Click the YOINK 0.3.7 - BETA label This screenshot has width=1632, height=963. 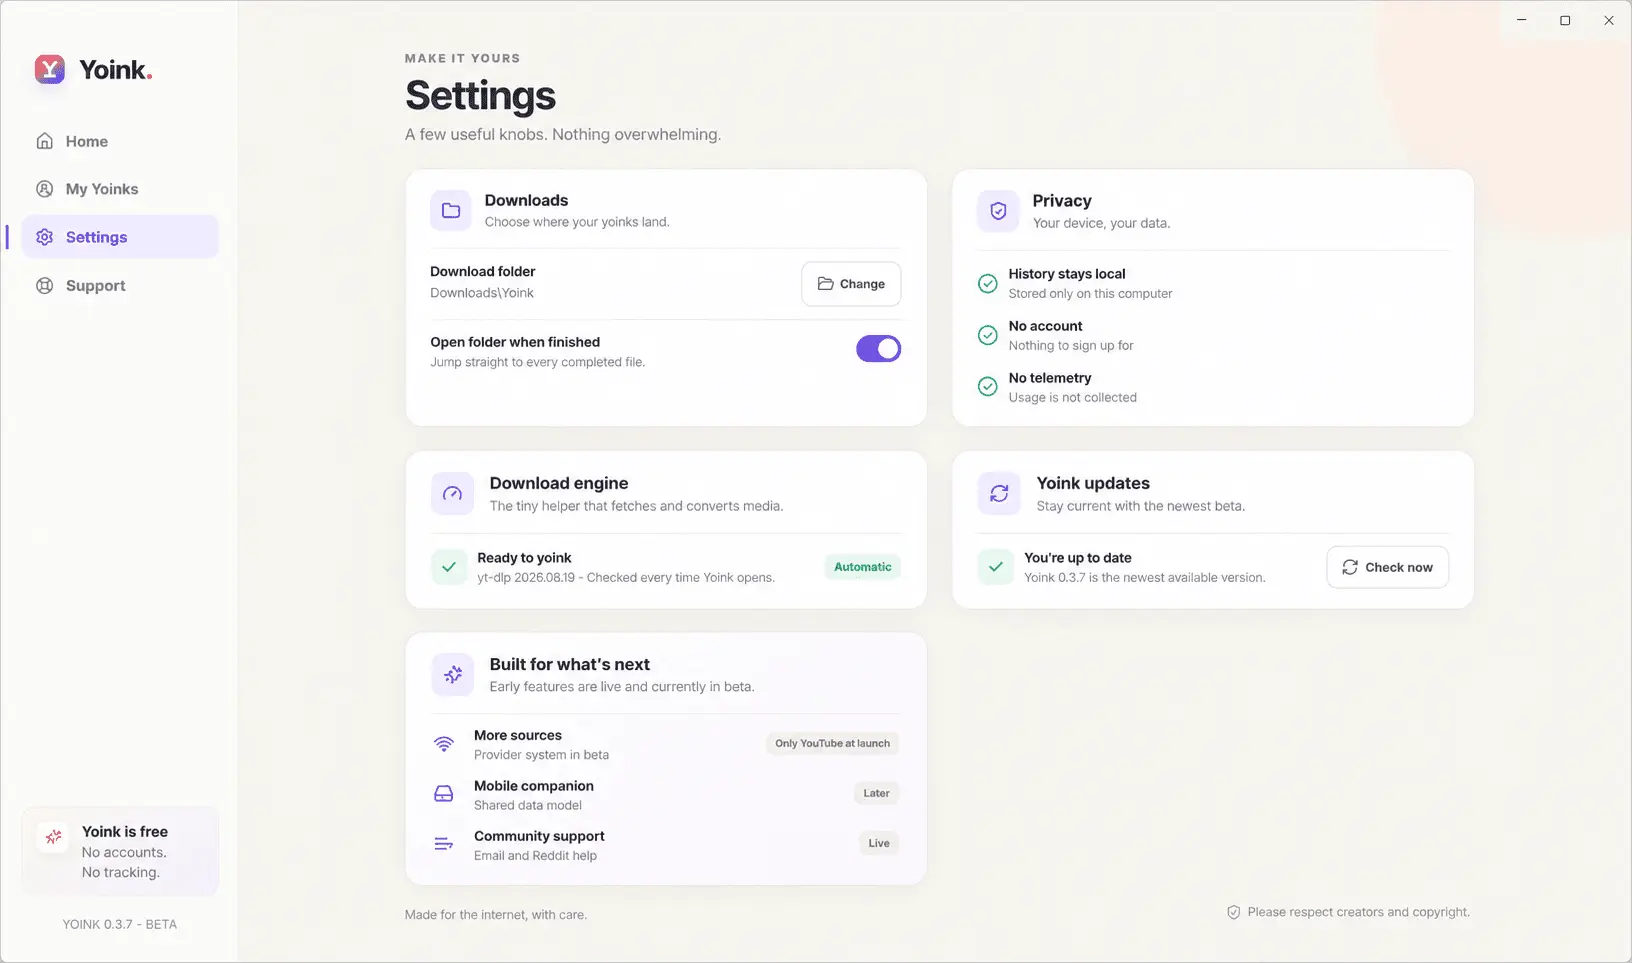[119, 924]
